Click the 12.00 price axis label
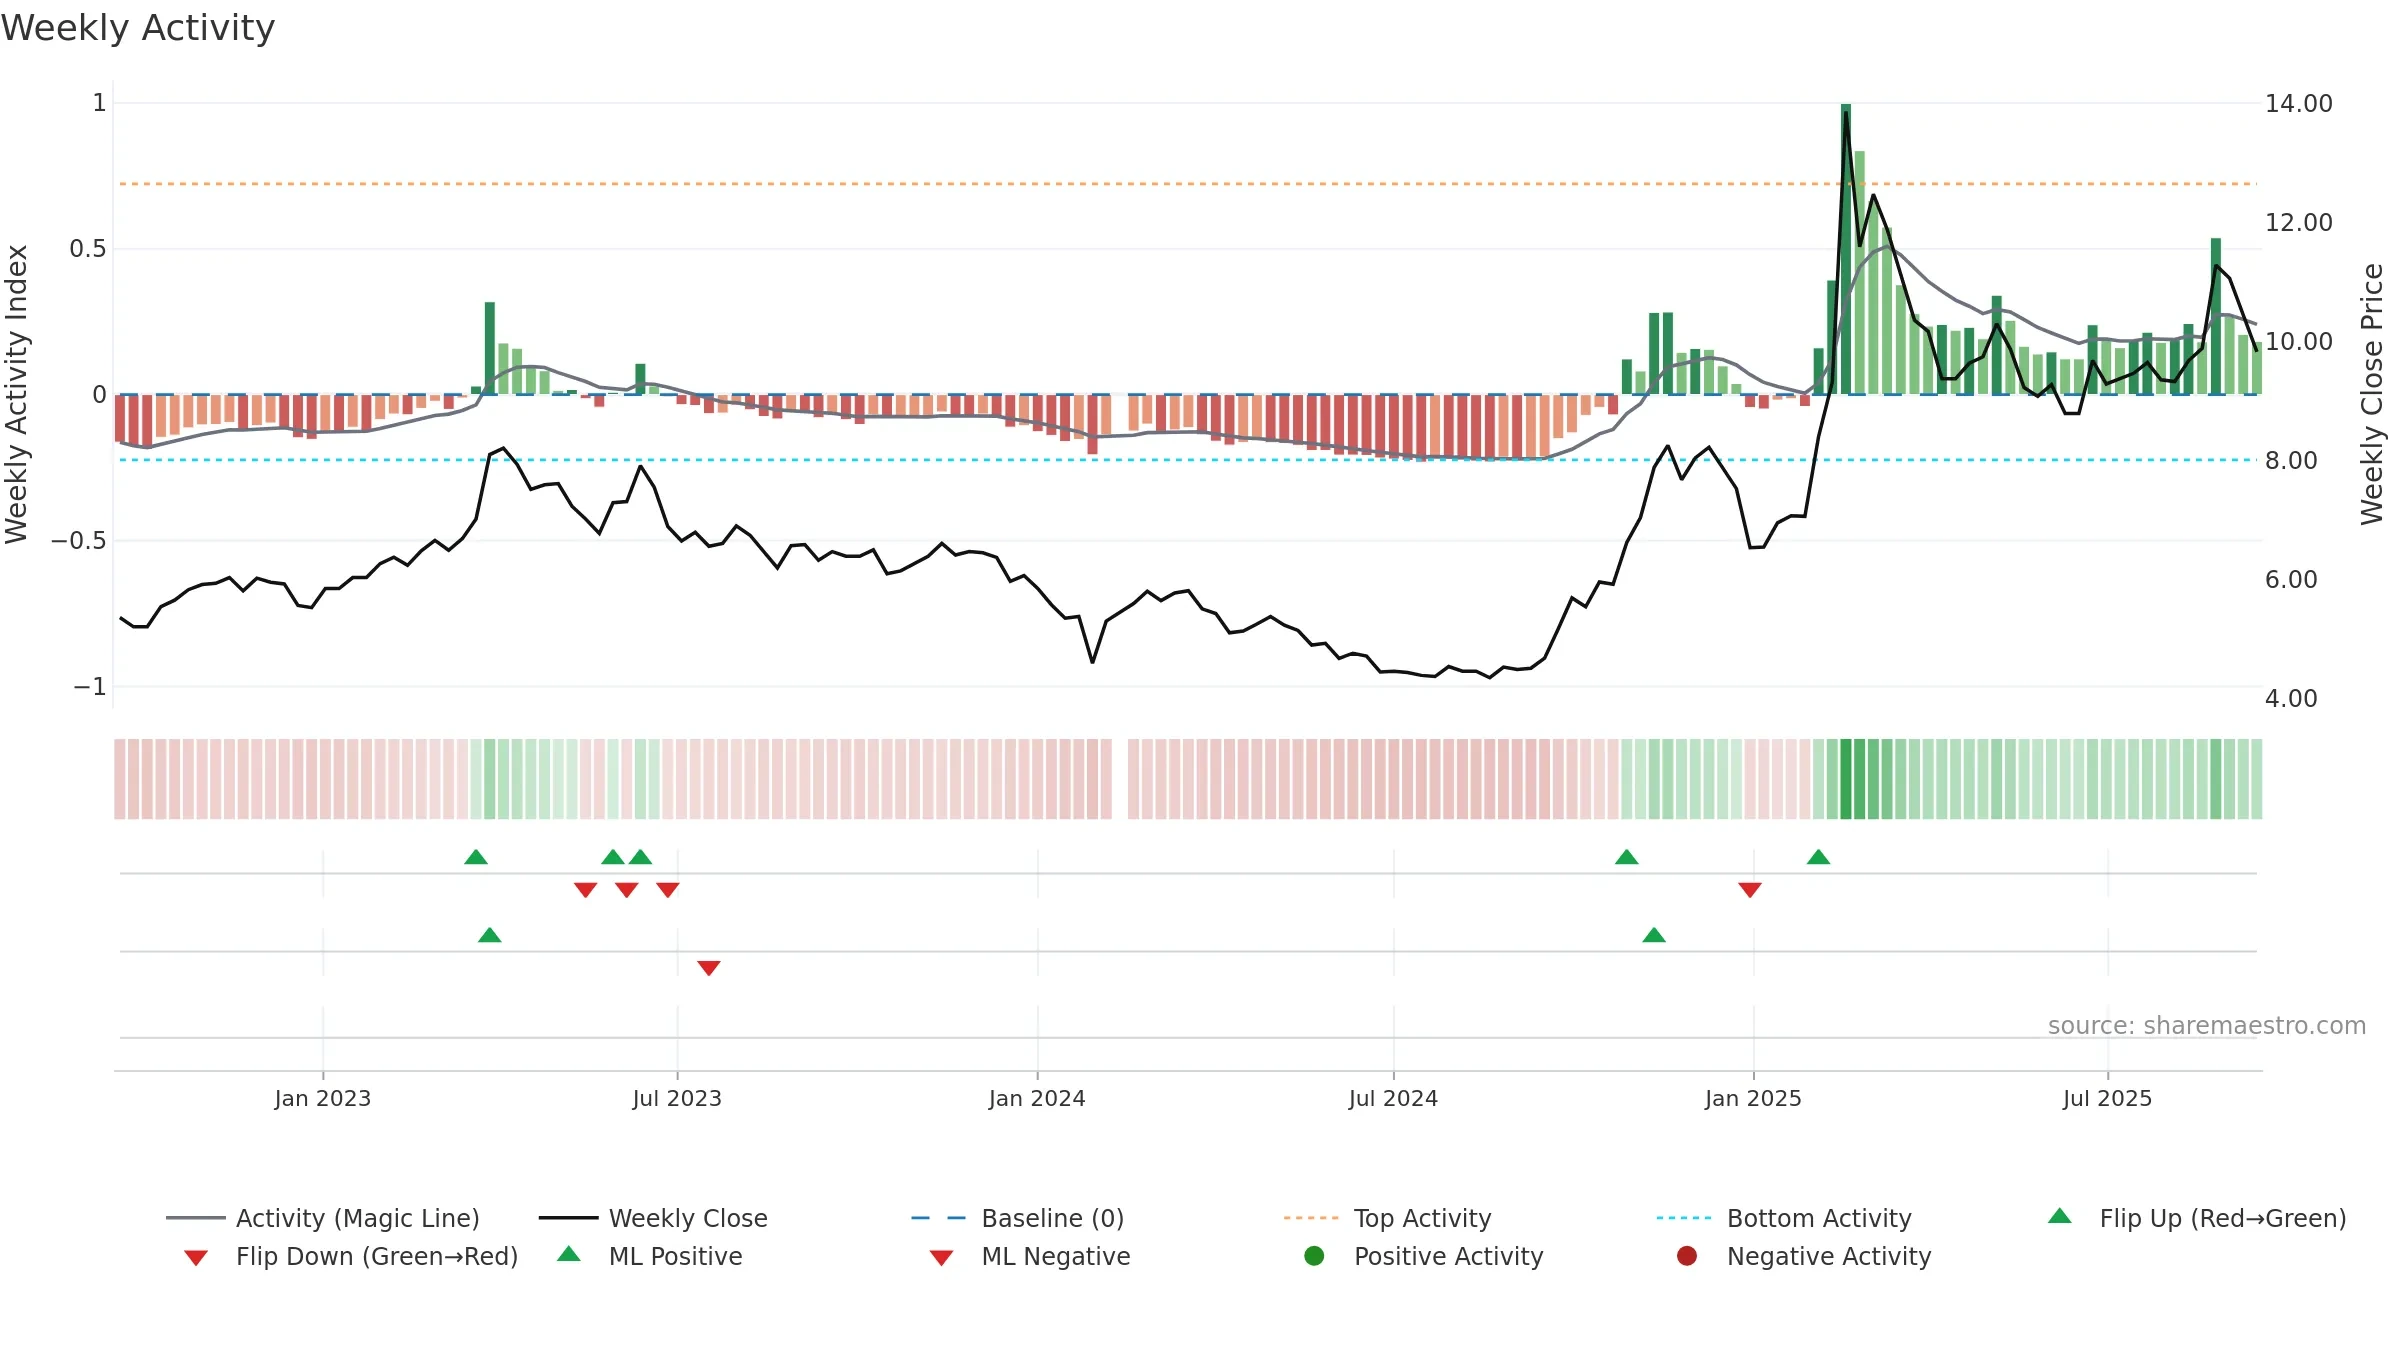Viewport: 2400px width, 1350px height. point(2299,222)
